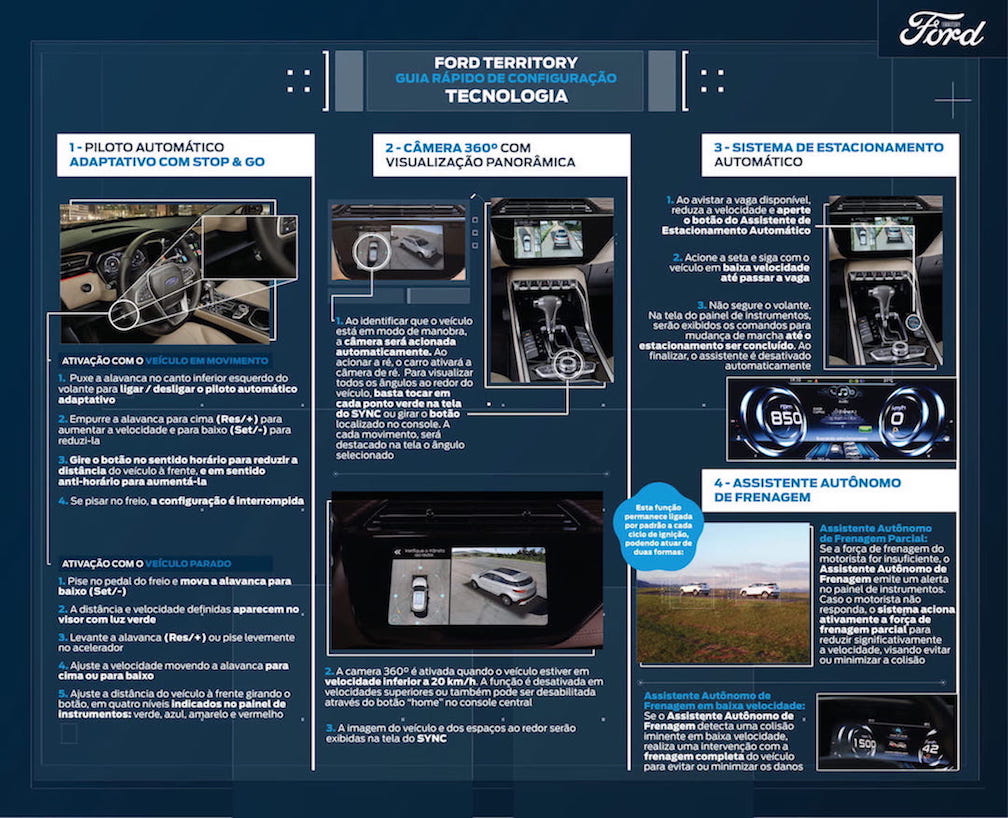This screenshot has height=818, width=1008.
Task: Click step 'Levante a alavanca (Res/+) ou pise levemente'
Action: (176, 642)
